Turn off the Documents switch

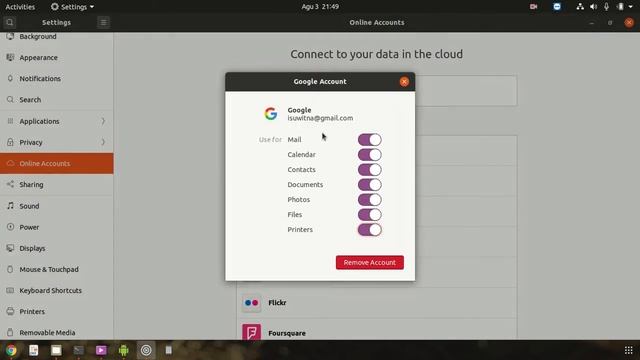click(x=369, y=184)
